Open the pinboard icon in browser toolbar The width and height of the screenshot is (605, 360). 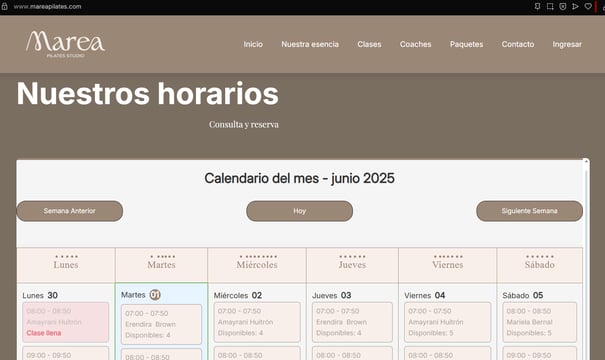tap(537, 7)
